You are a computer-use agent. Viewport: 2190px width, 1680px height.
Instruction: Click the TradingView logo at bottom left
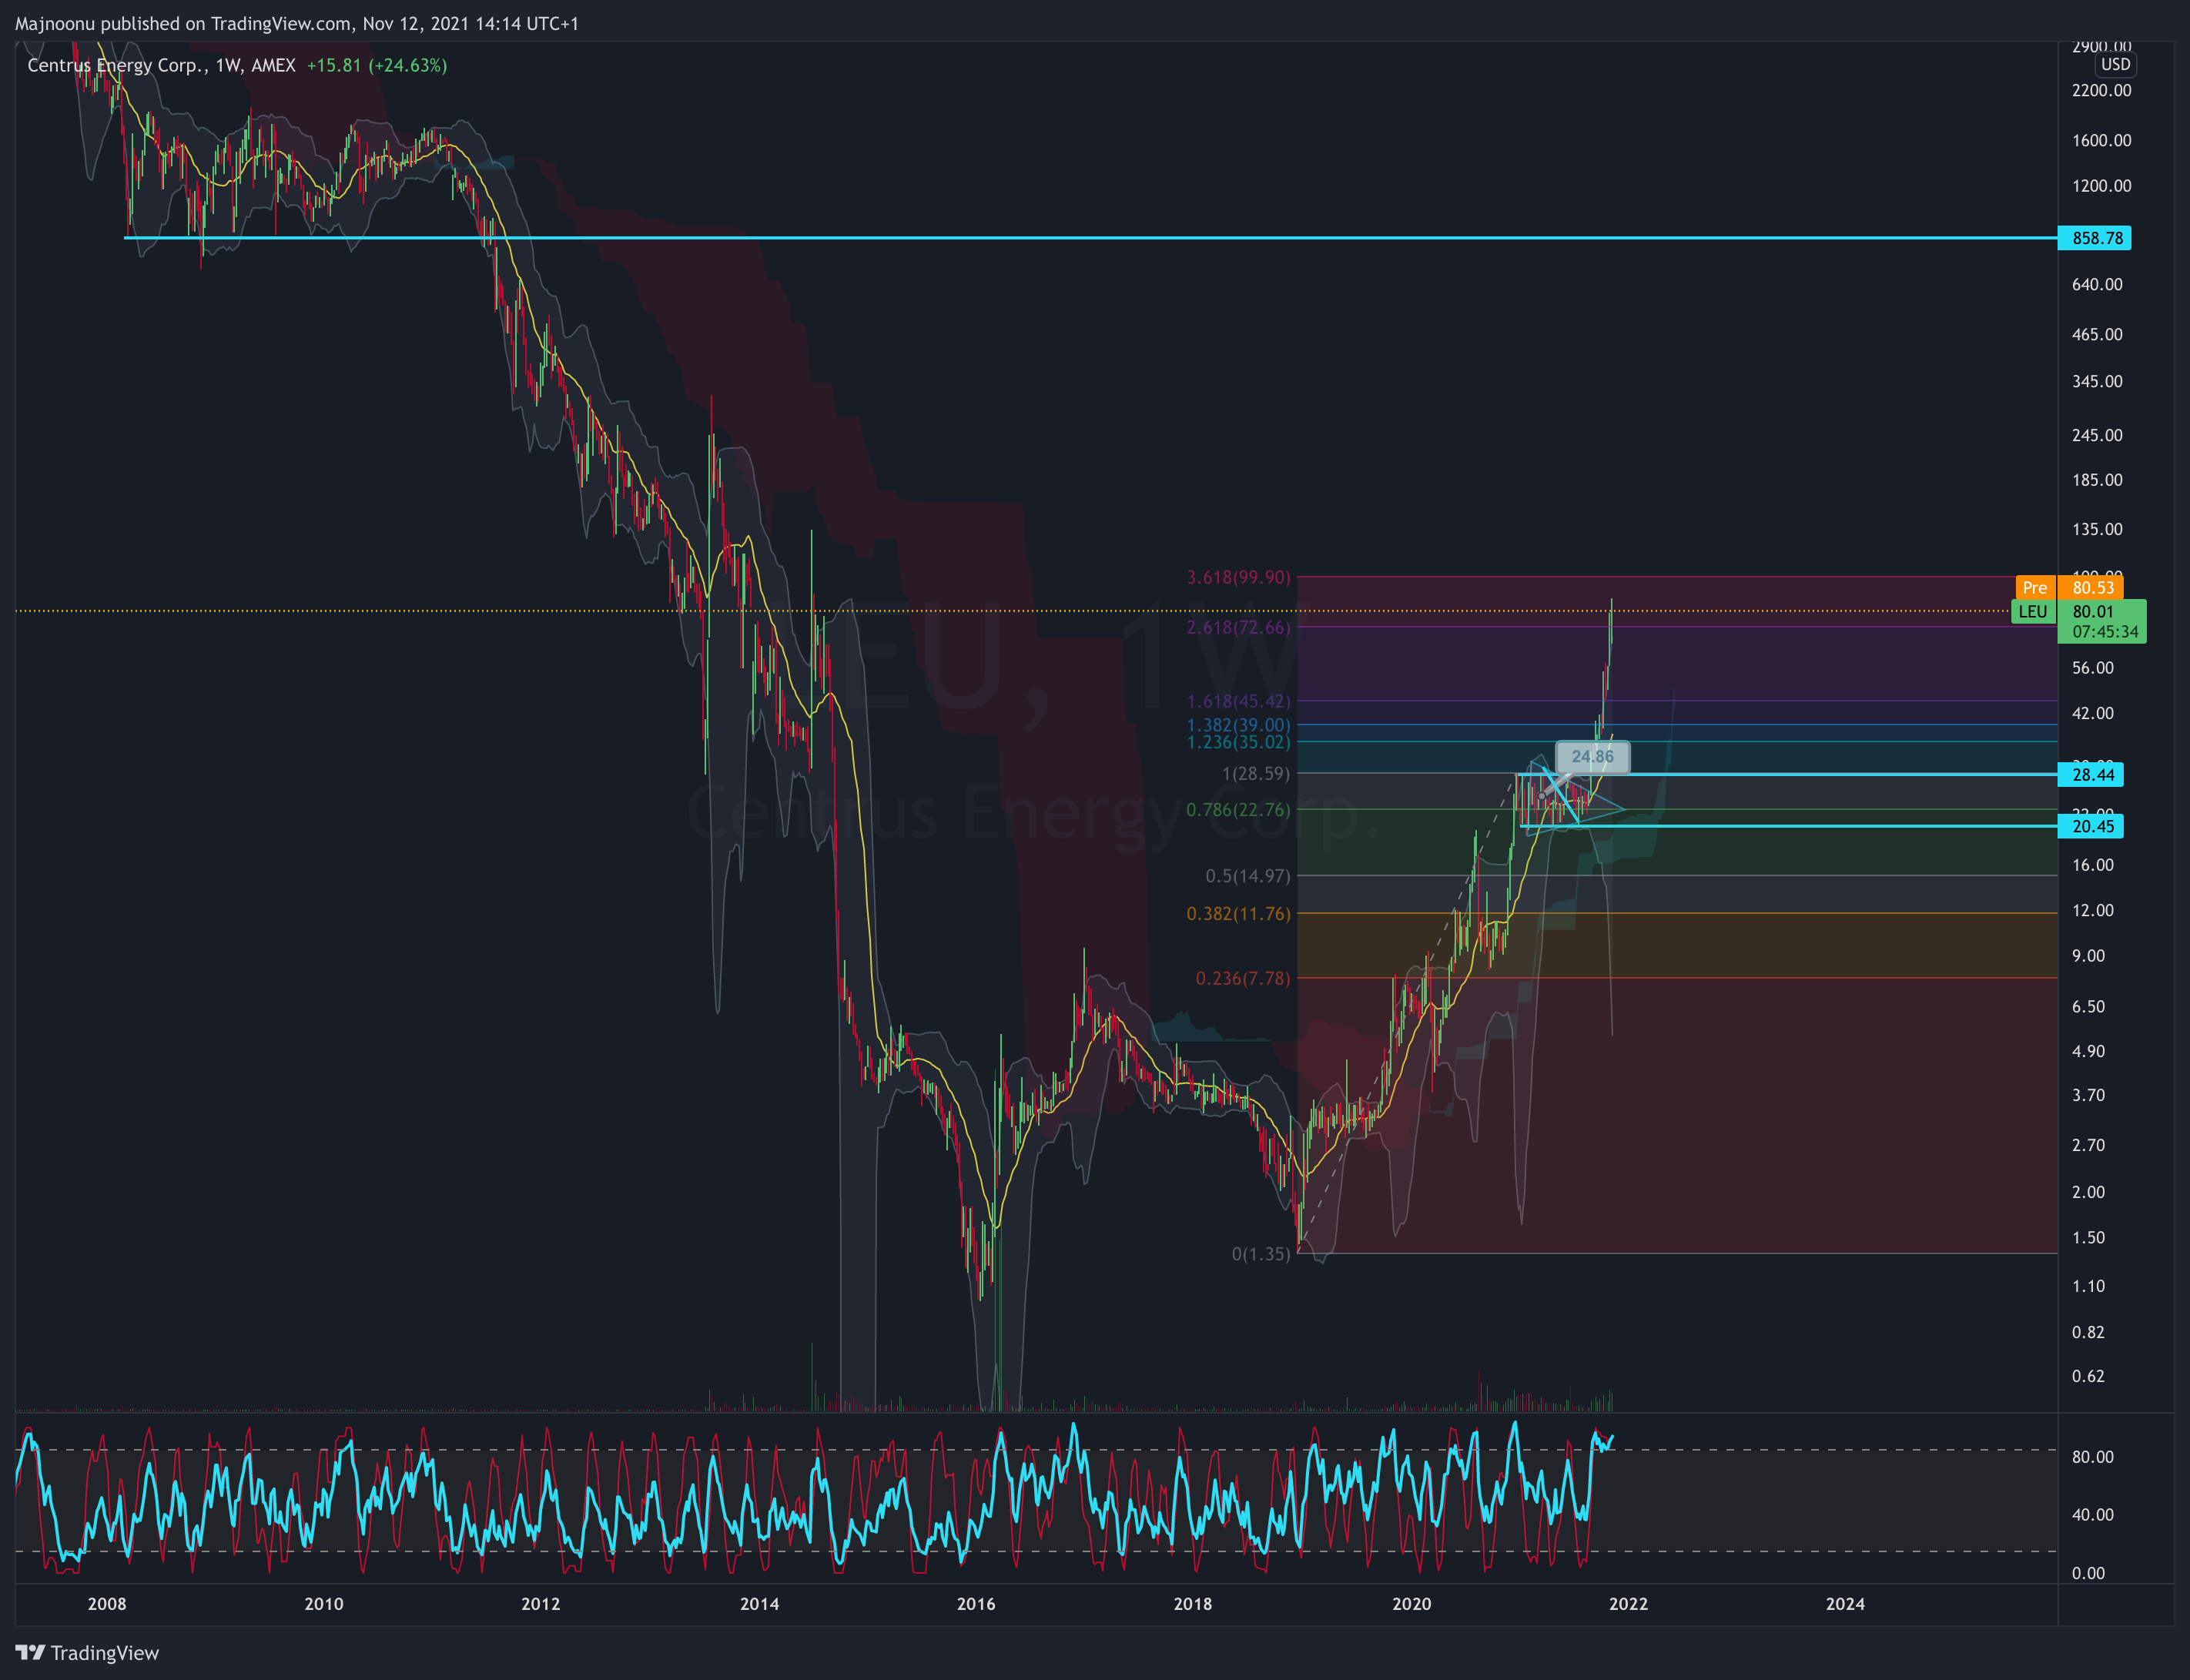click(88, 1652)
